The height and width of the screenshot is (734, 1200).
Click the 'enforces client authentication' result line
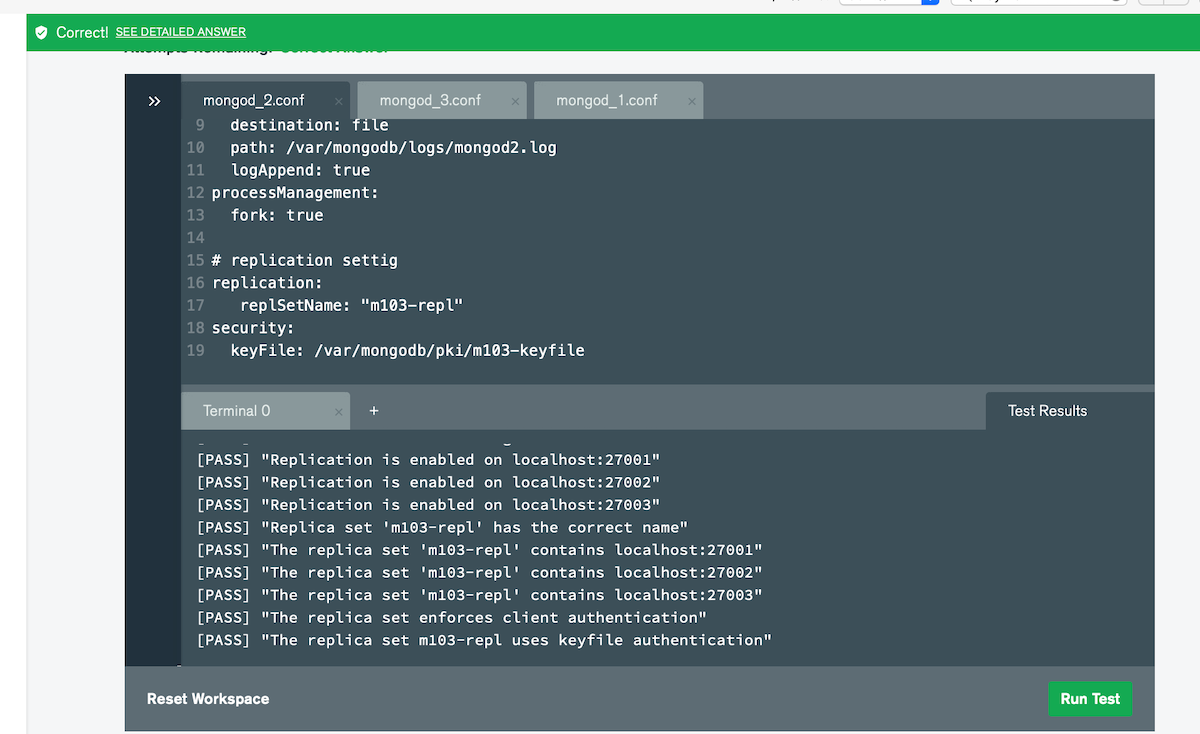click(x=452, y=617)
